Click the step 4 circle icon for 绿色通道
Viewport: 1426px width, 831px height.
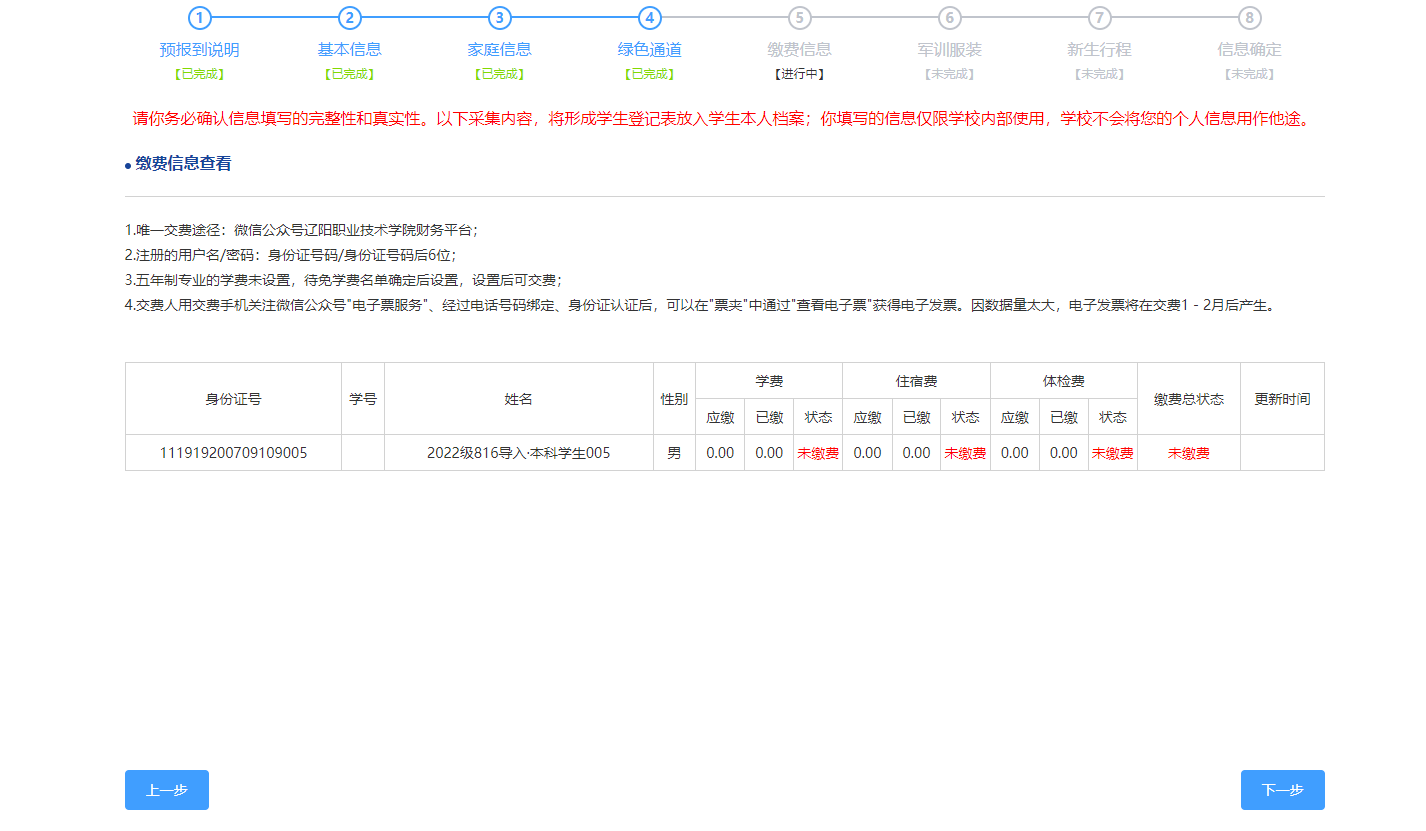click(x=648, y=18)
